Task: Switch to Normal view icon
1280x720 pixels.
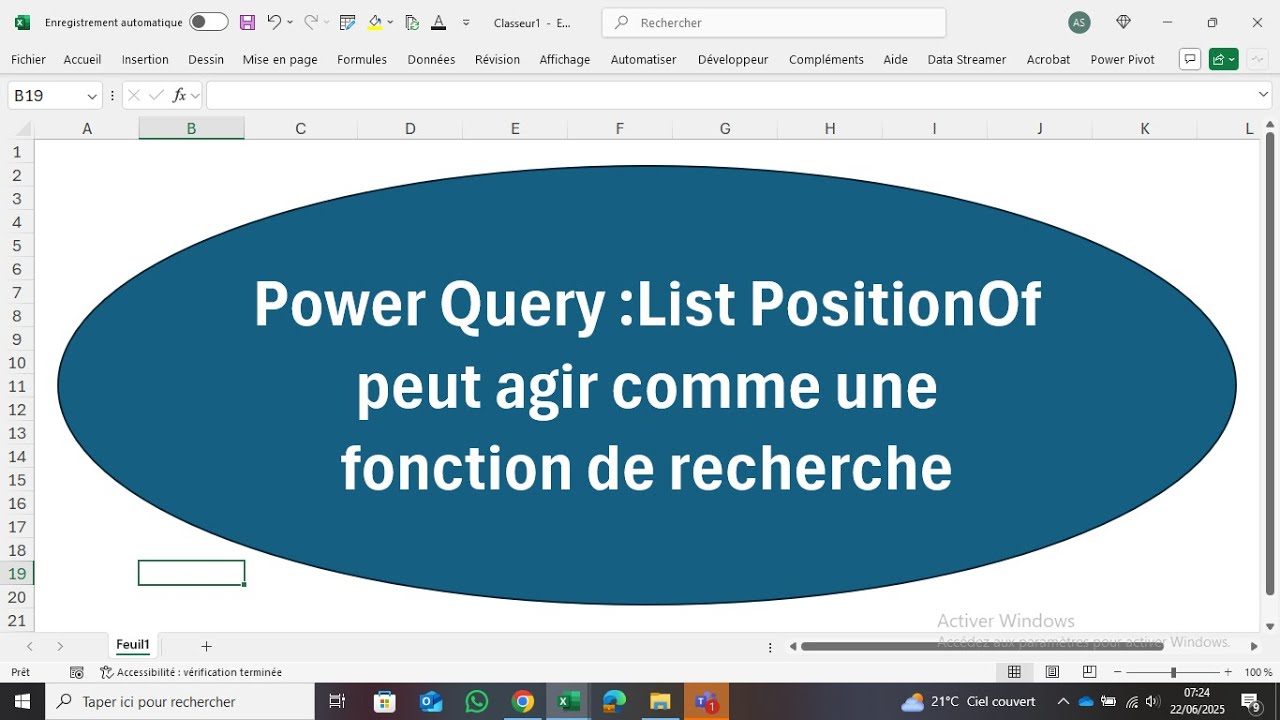Action: click(x=1014, y=672)
